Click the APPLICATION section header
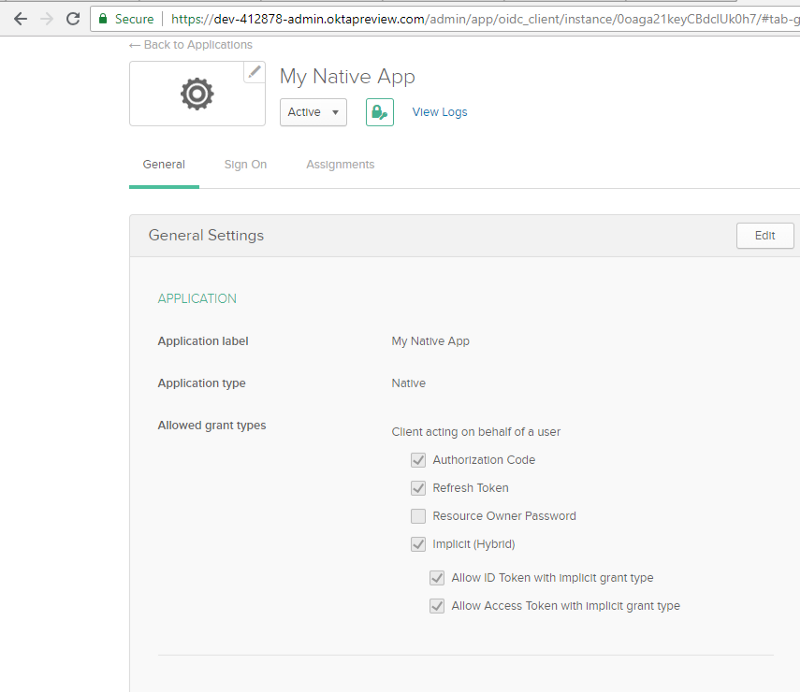 pos(197,299)
